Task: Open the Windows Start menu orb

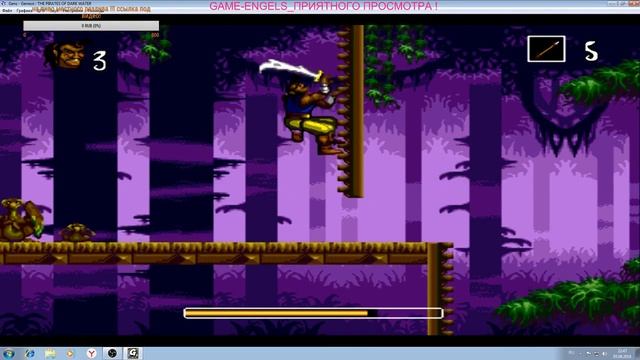Action: point(8,353)
